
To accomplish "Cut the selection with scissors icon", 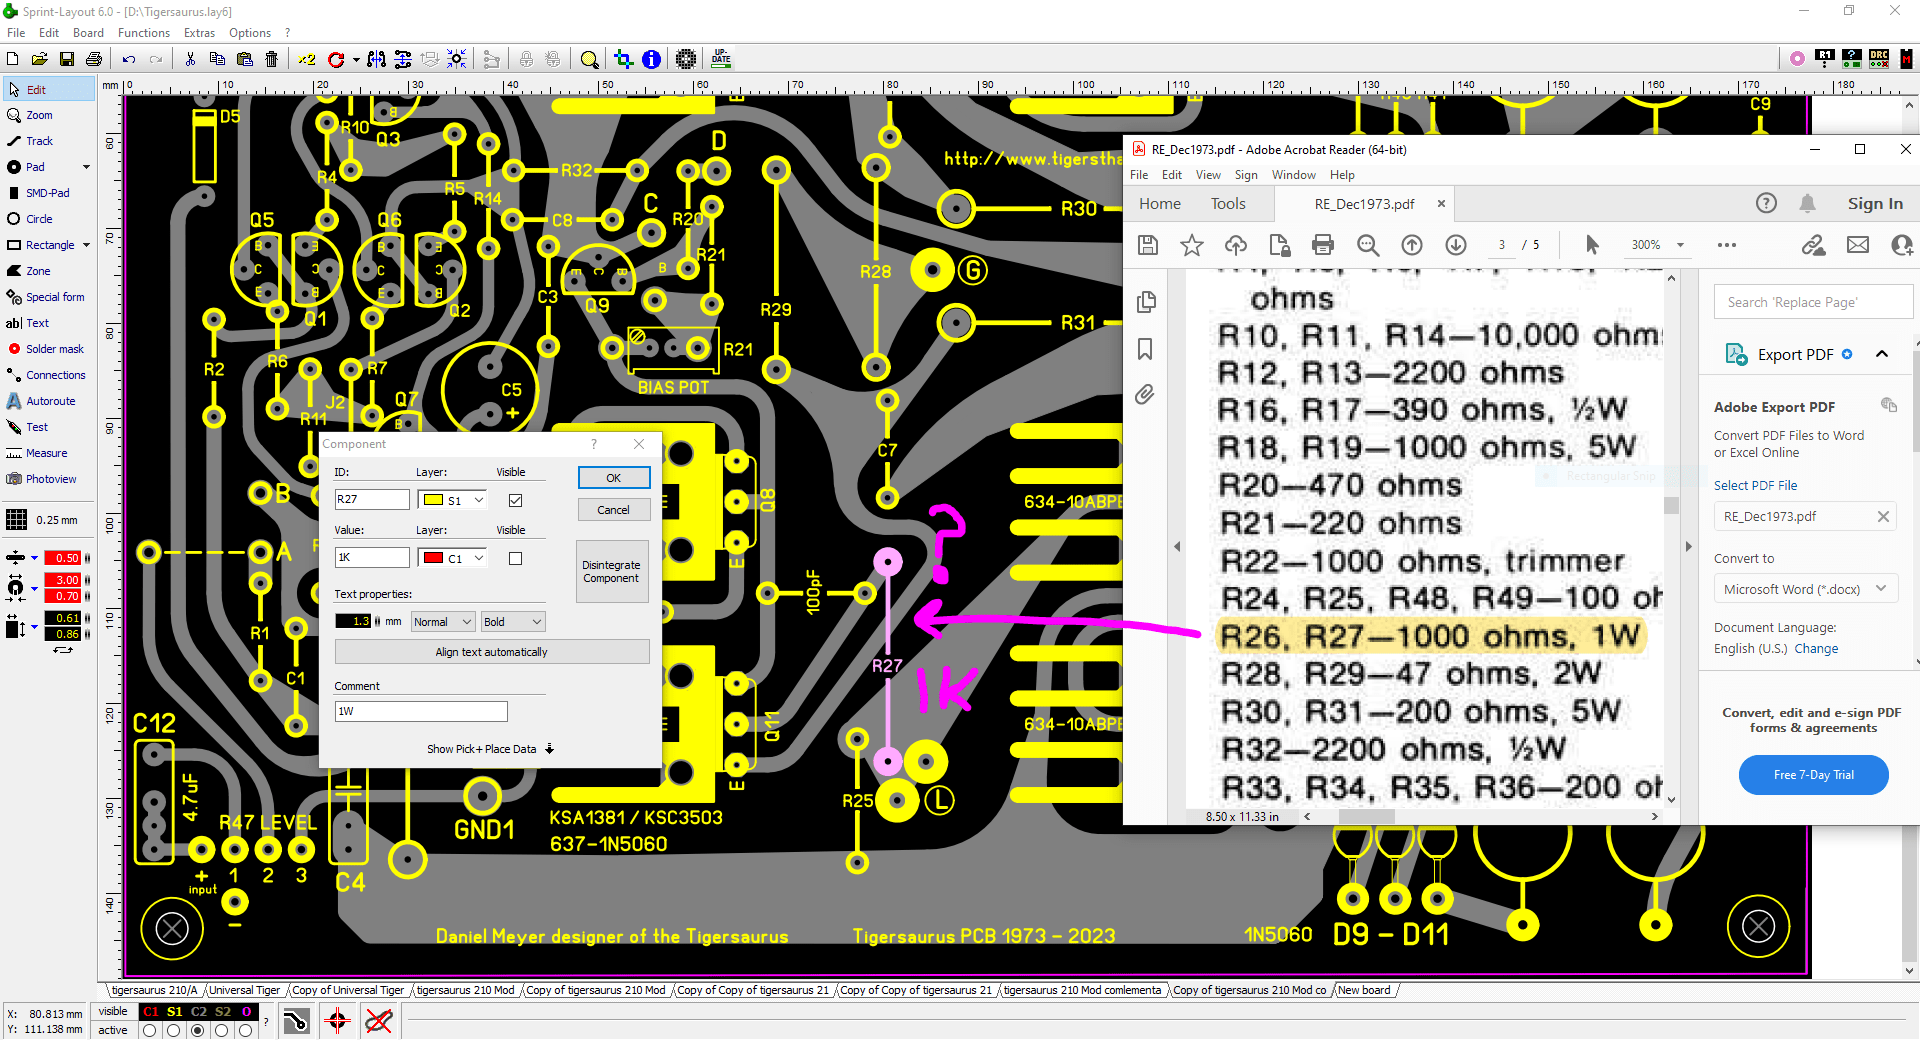I will click(190, 59).
